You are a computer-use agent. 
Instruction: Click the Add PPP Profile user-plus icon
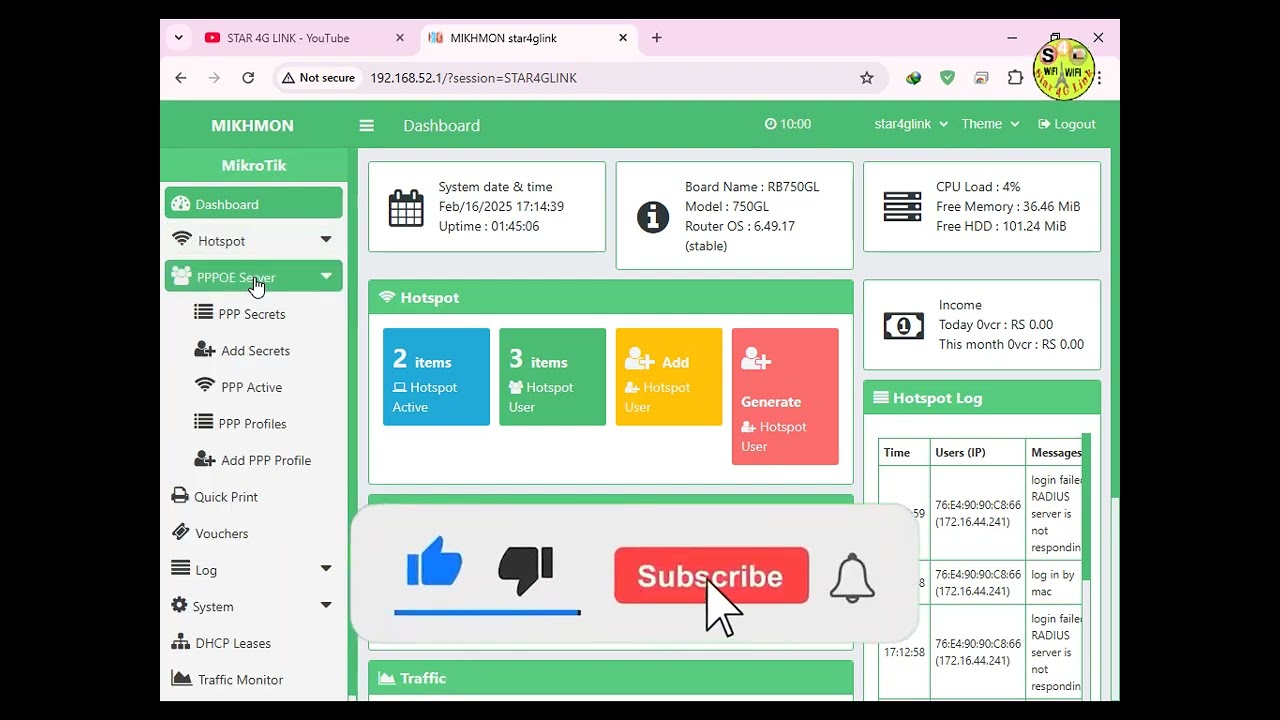pos(205,458)
